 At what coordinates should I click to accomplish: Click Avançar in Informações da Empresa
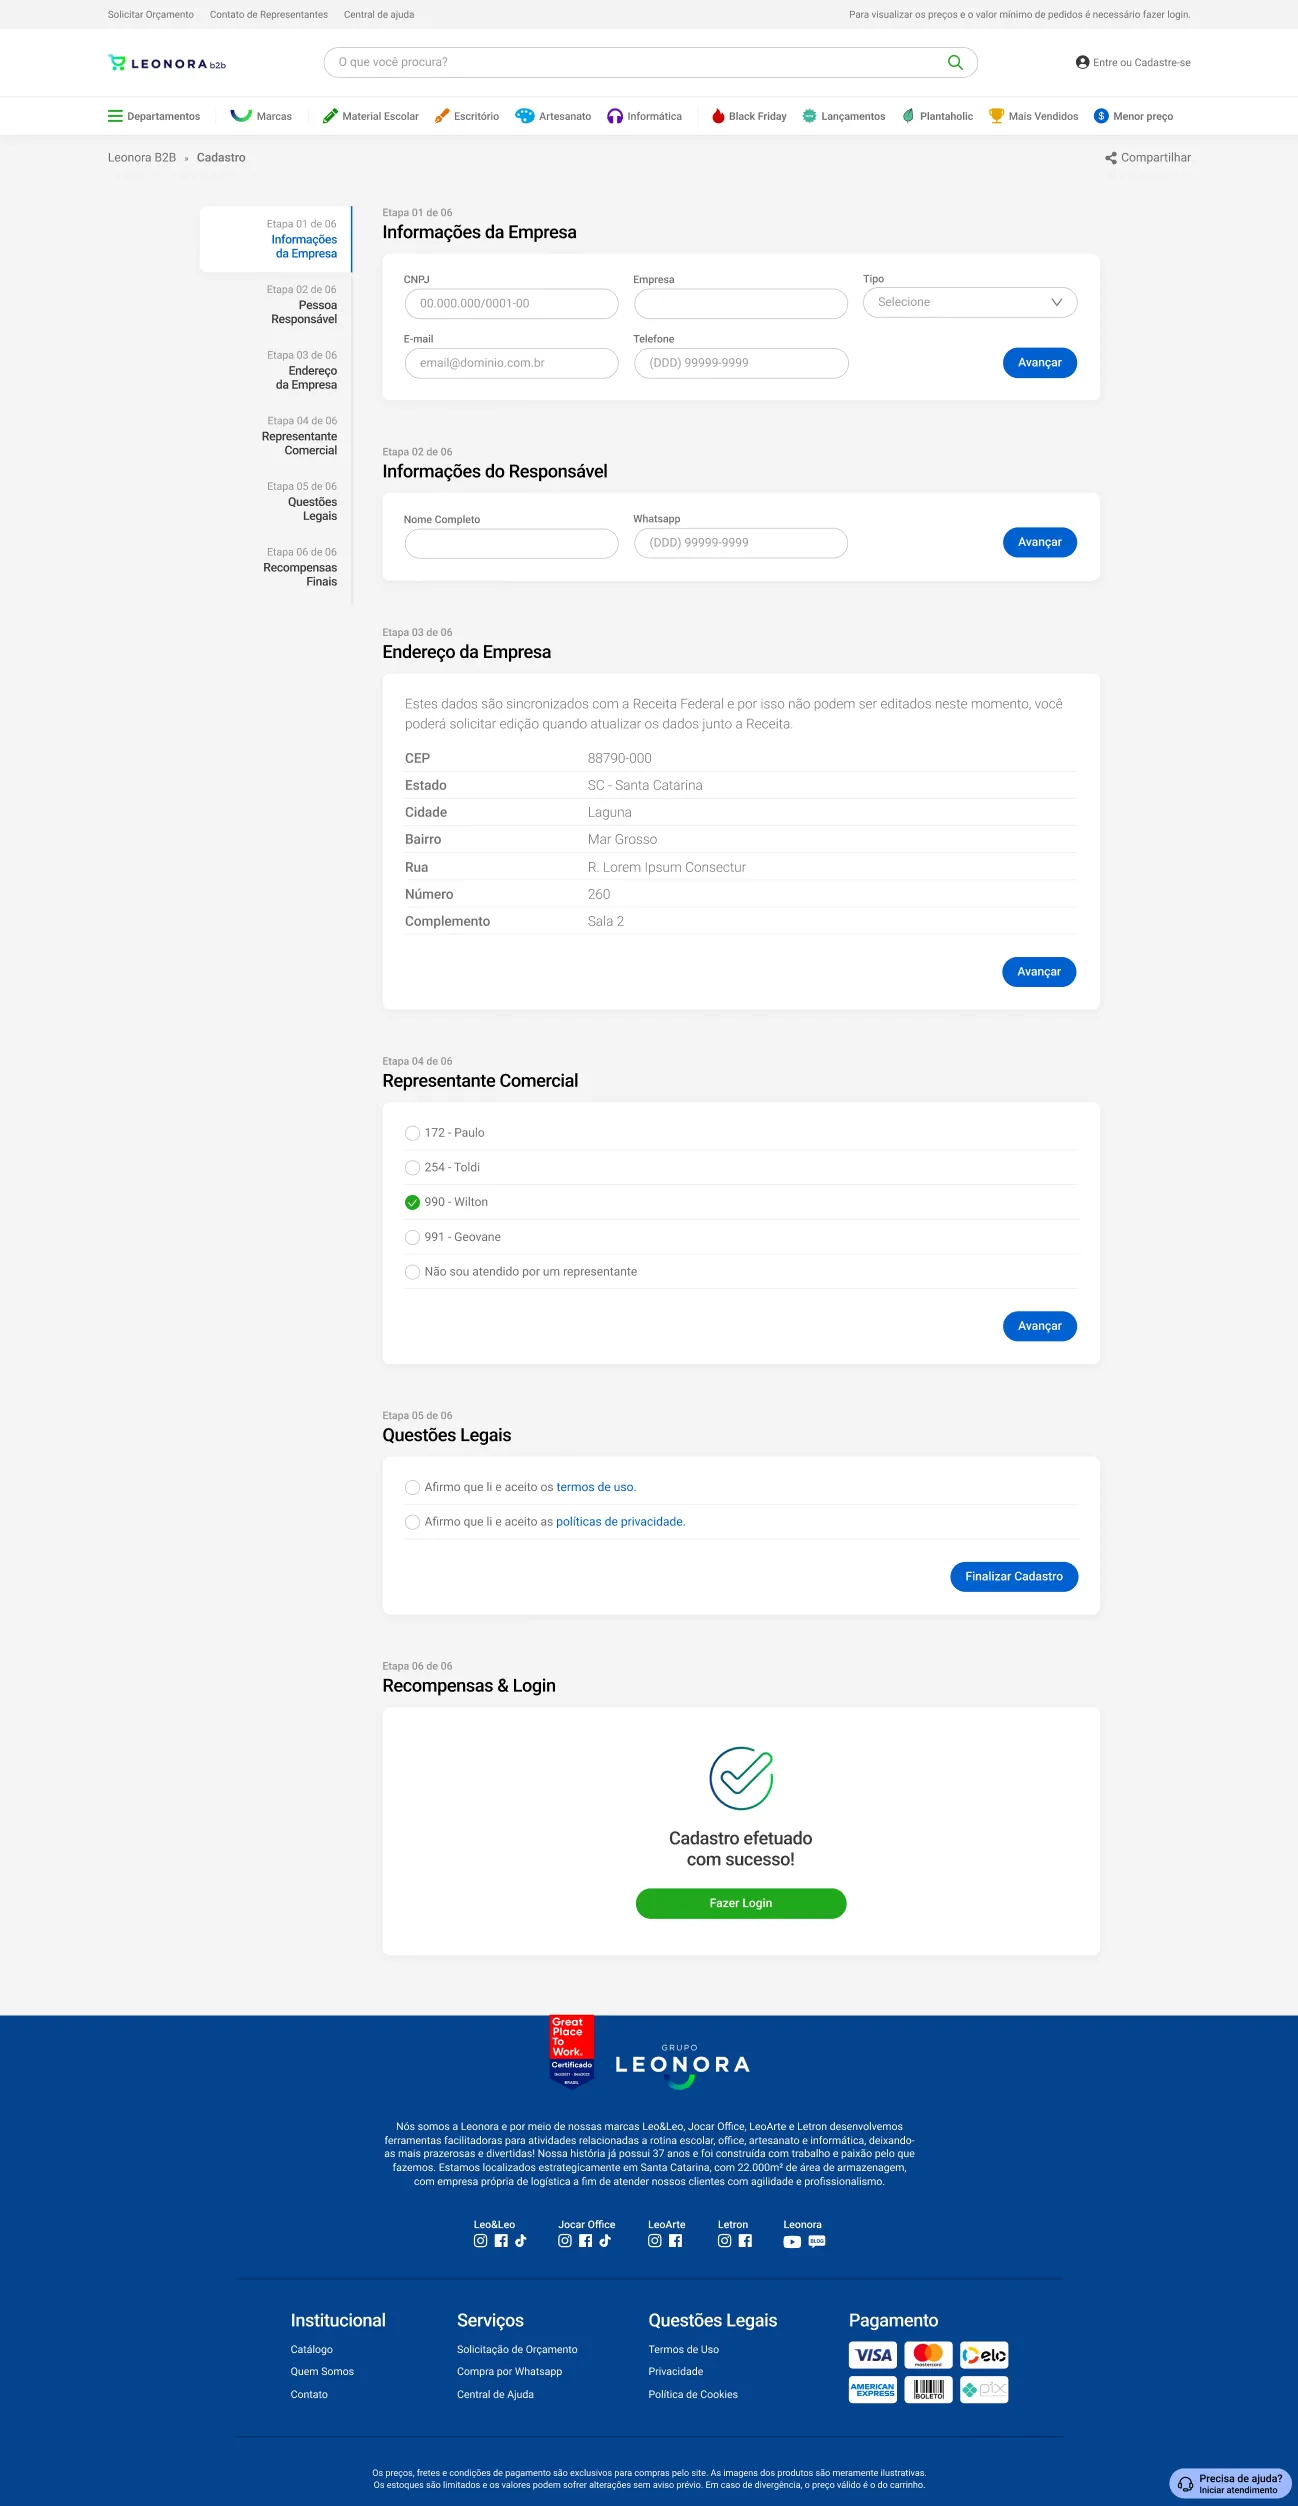pyautogui.click(x=1040, y=363)
